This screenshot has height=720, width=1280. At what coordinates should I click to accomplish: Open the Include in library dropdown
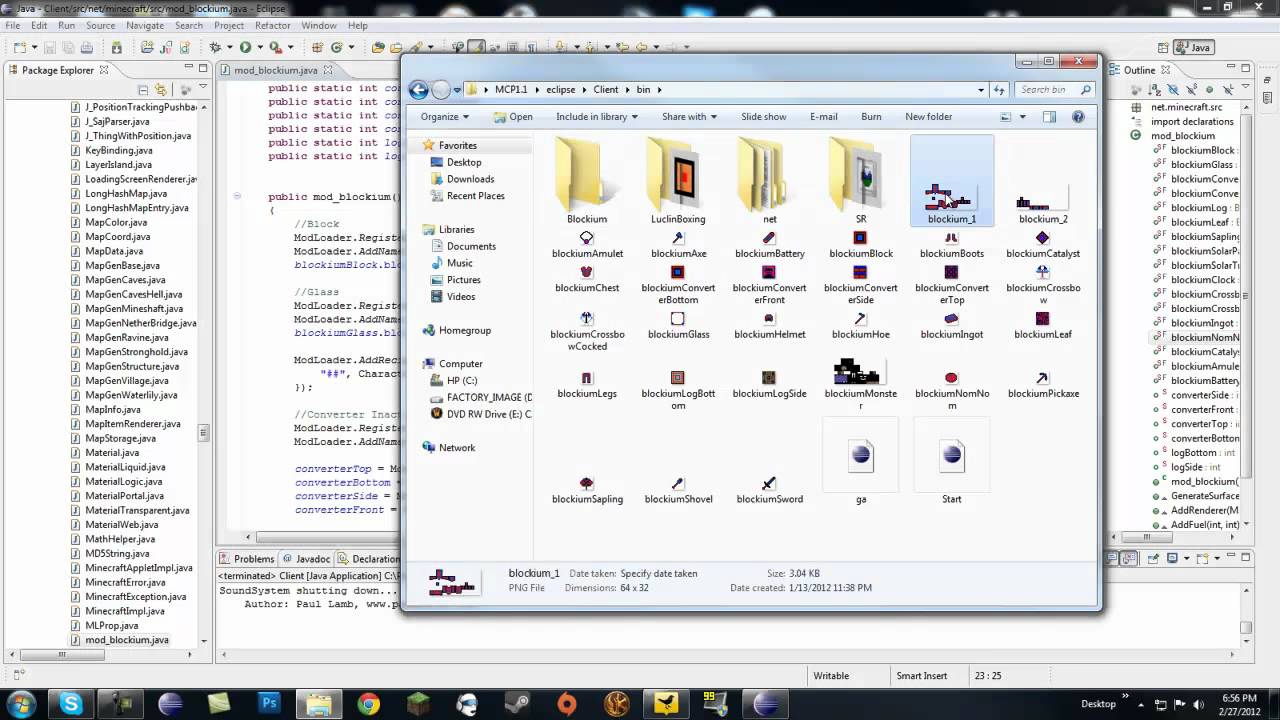tap(597, 117)
